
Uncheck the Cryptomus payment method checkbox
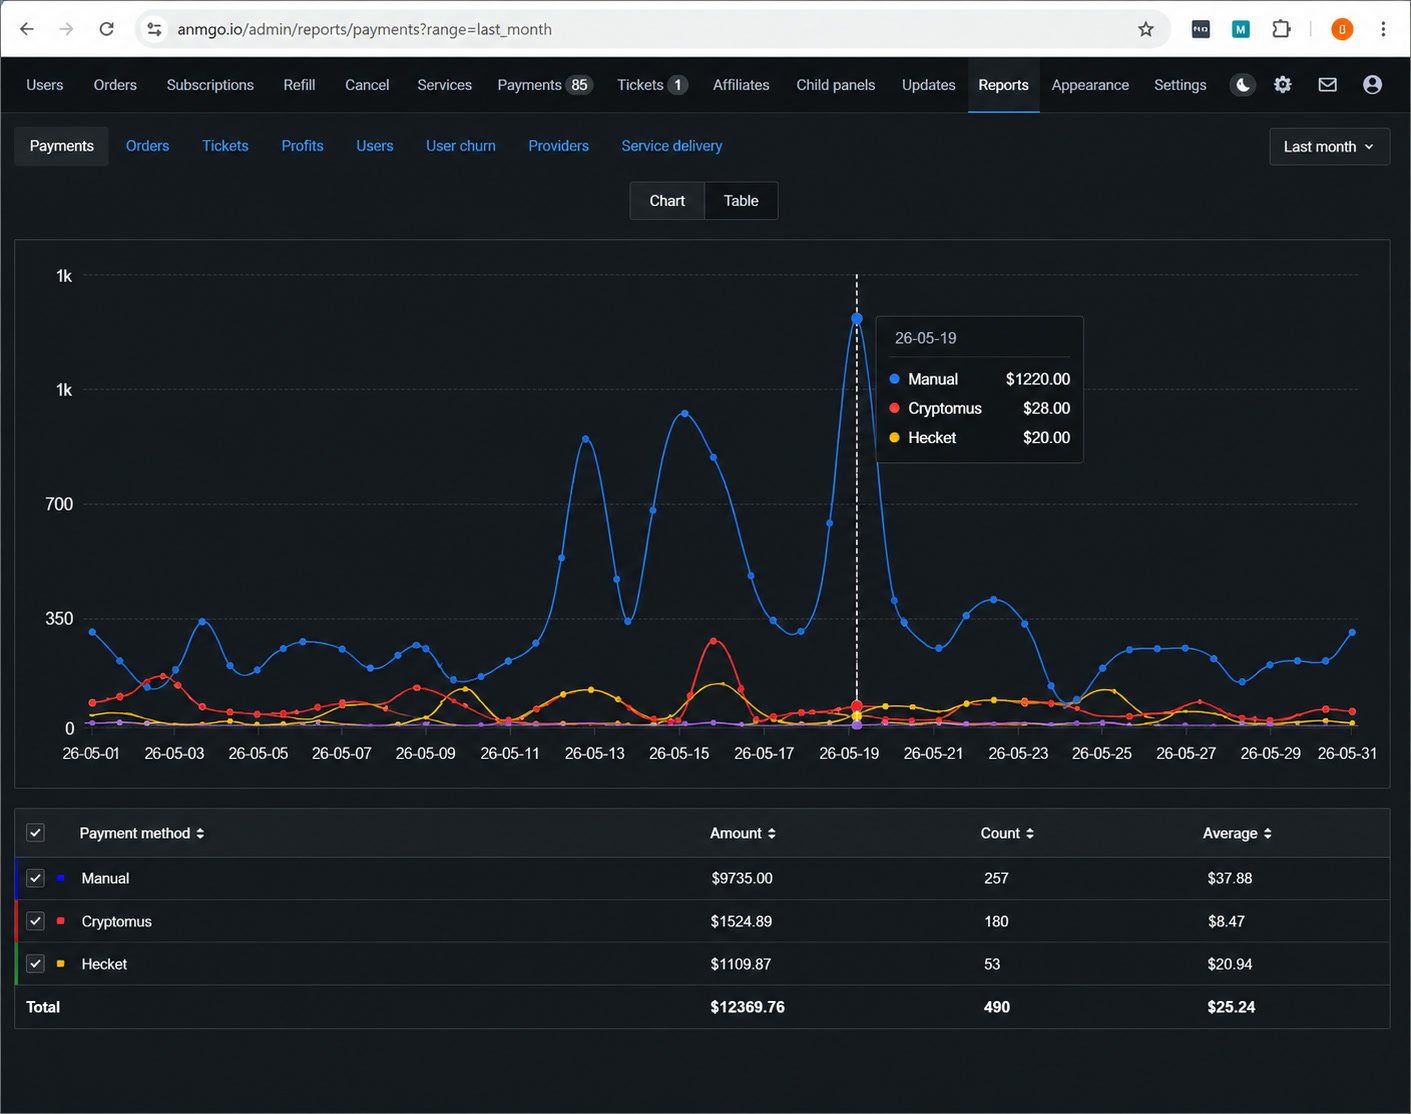36,921
